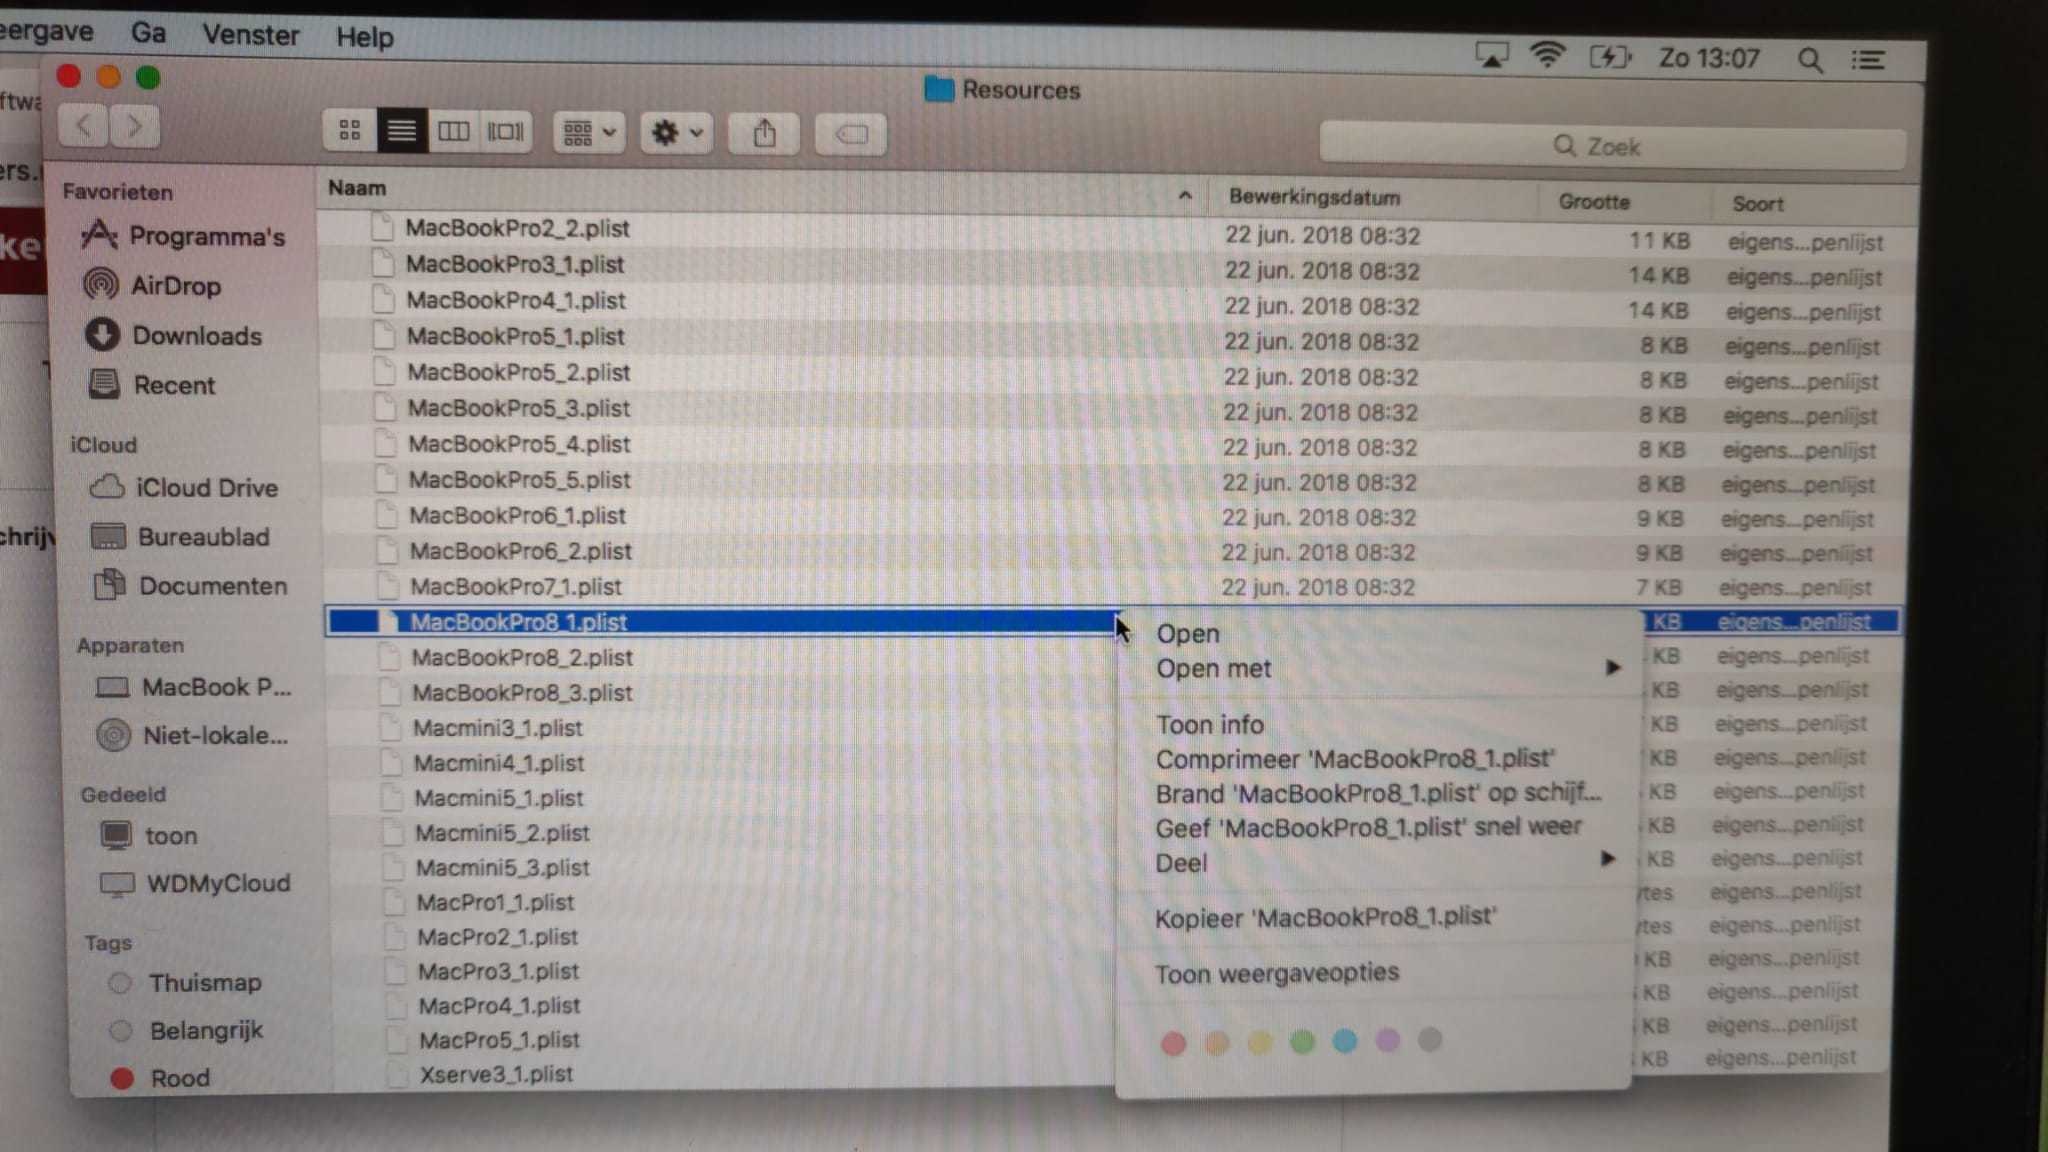Image resolution: width=2048 pixels, height=1152 pixels.
Task: Open Notification Center icon in menu bar
Action: pos(1867,60)
